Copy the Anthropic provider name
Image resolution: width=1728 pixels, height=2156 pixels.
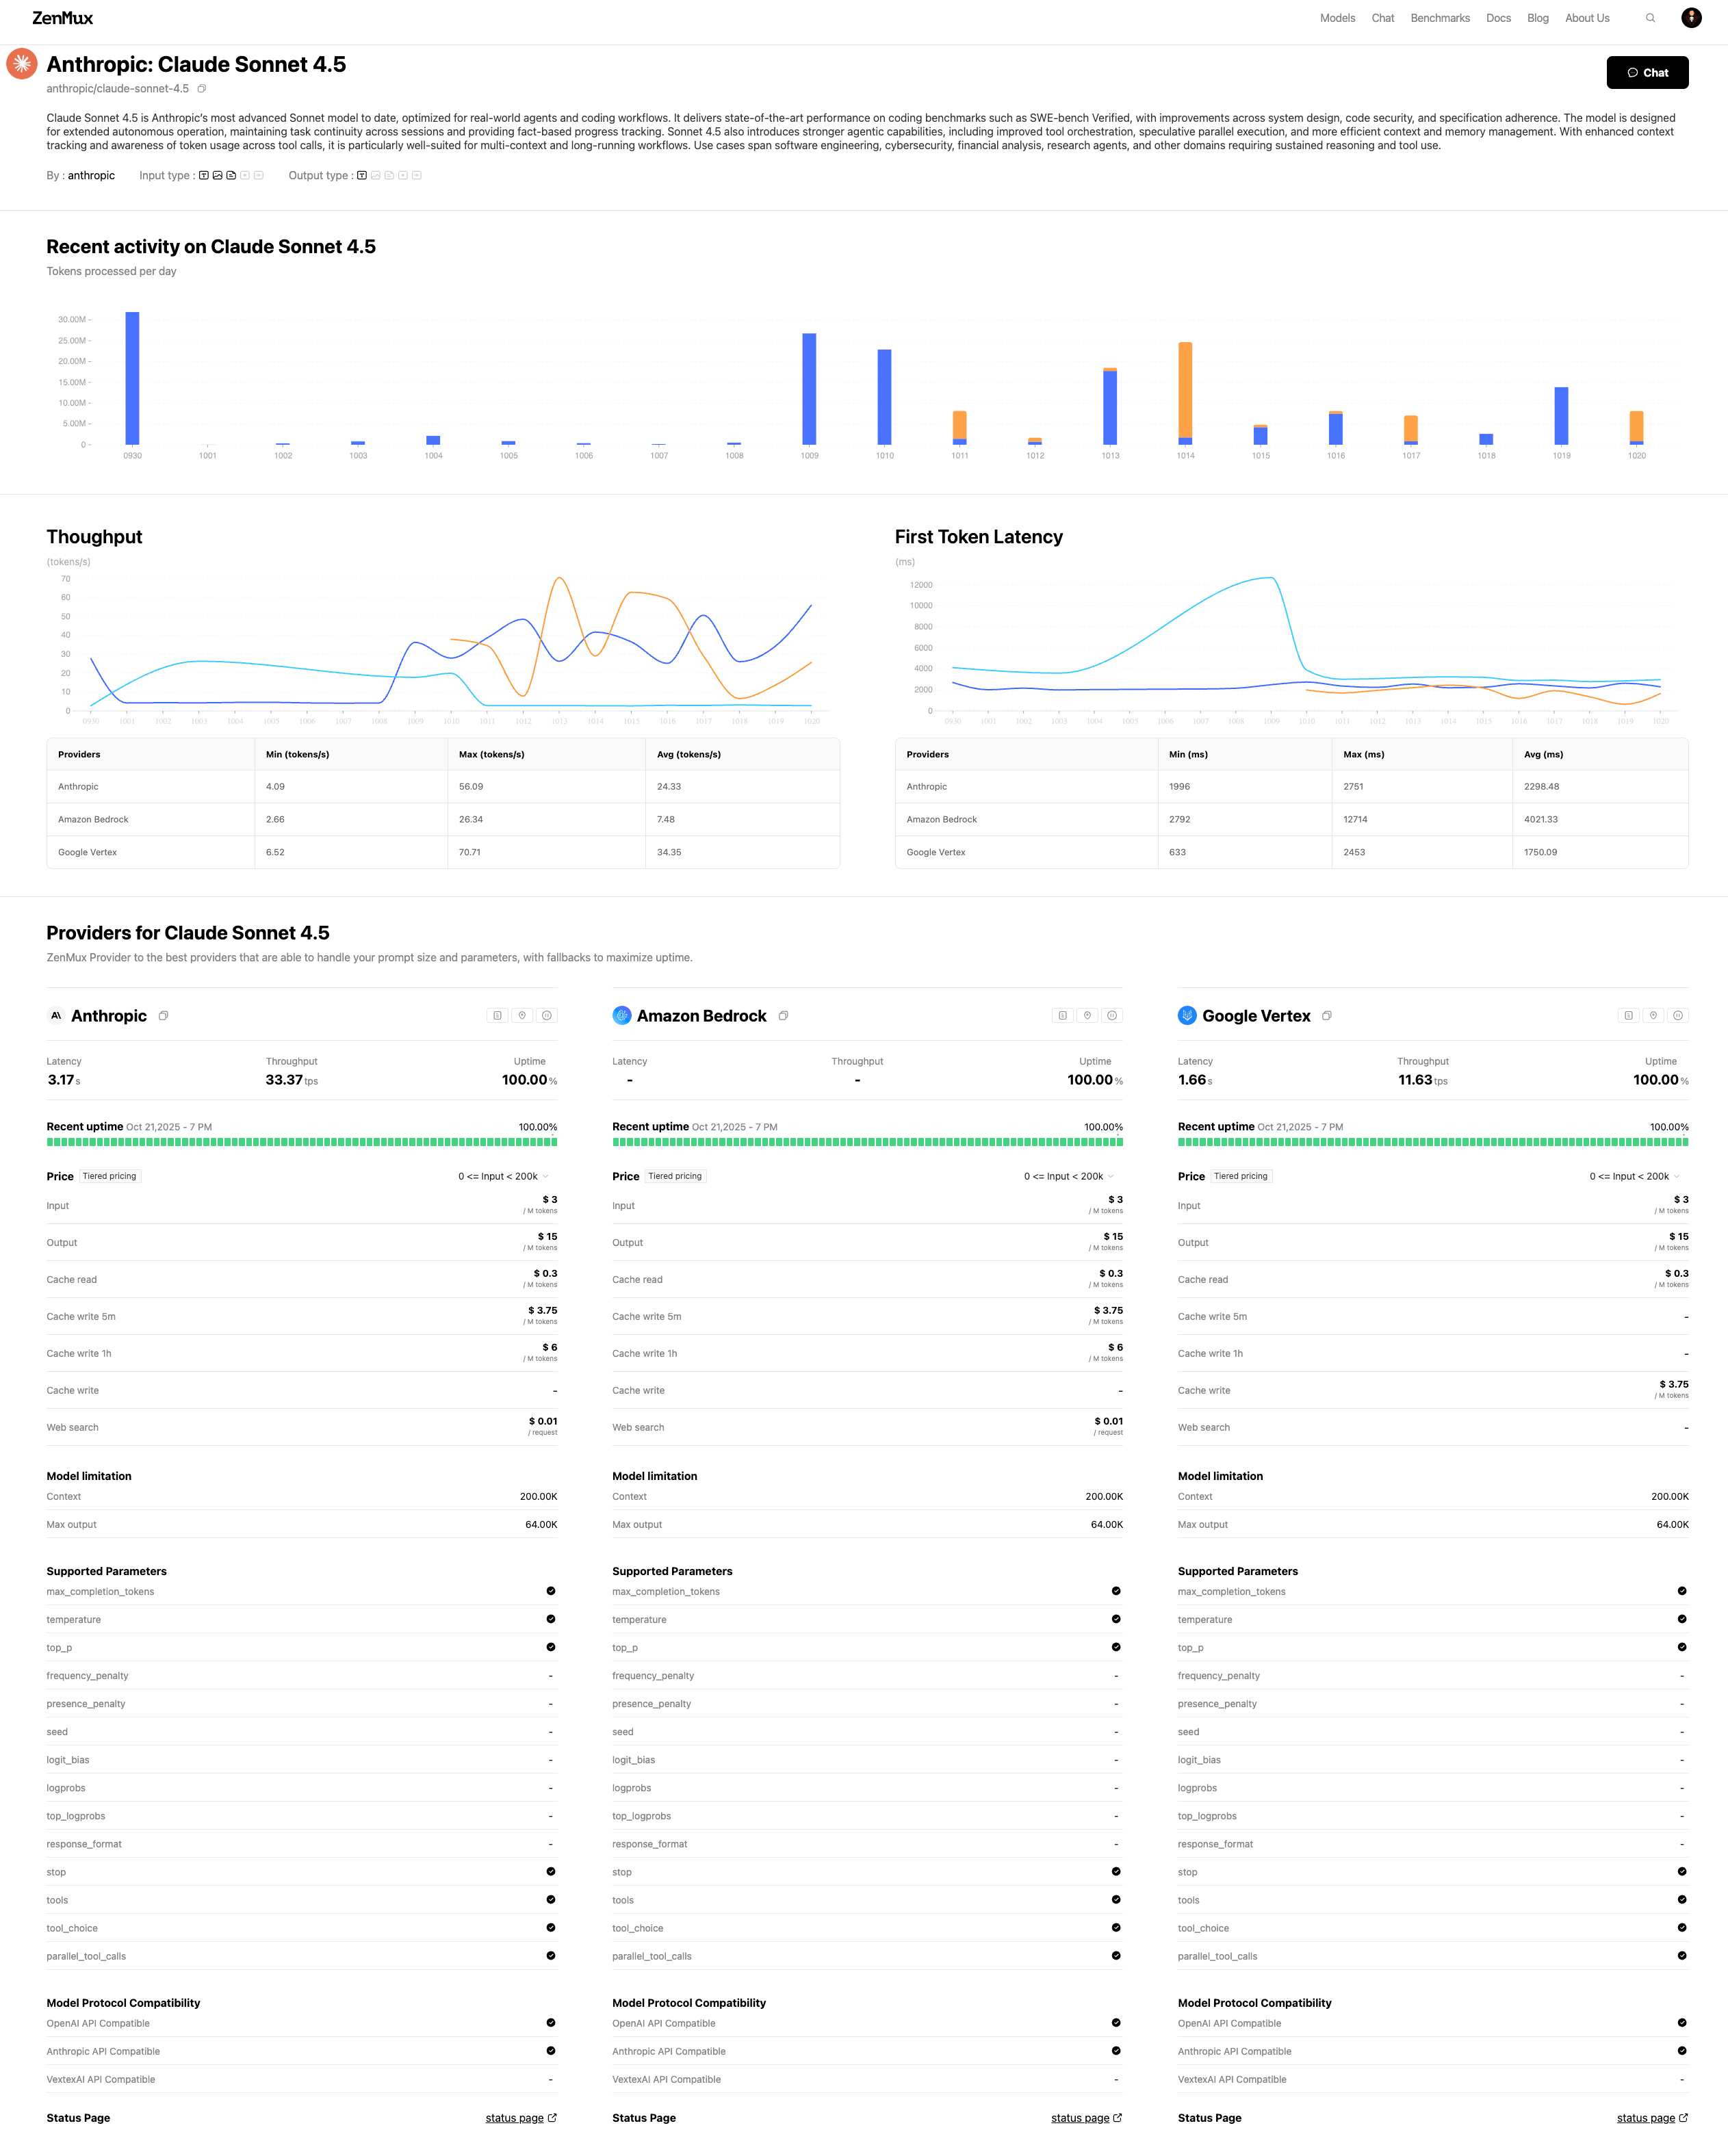[x=164, y=1016]
